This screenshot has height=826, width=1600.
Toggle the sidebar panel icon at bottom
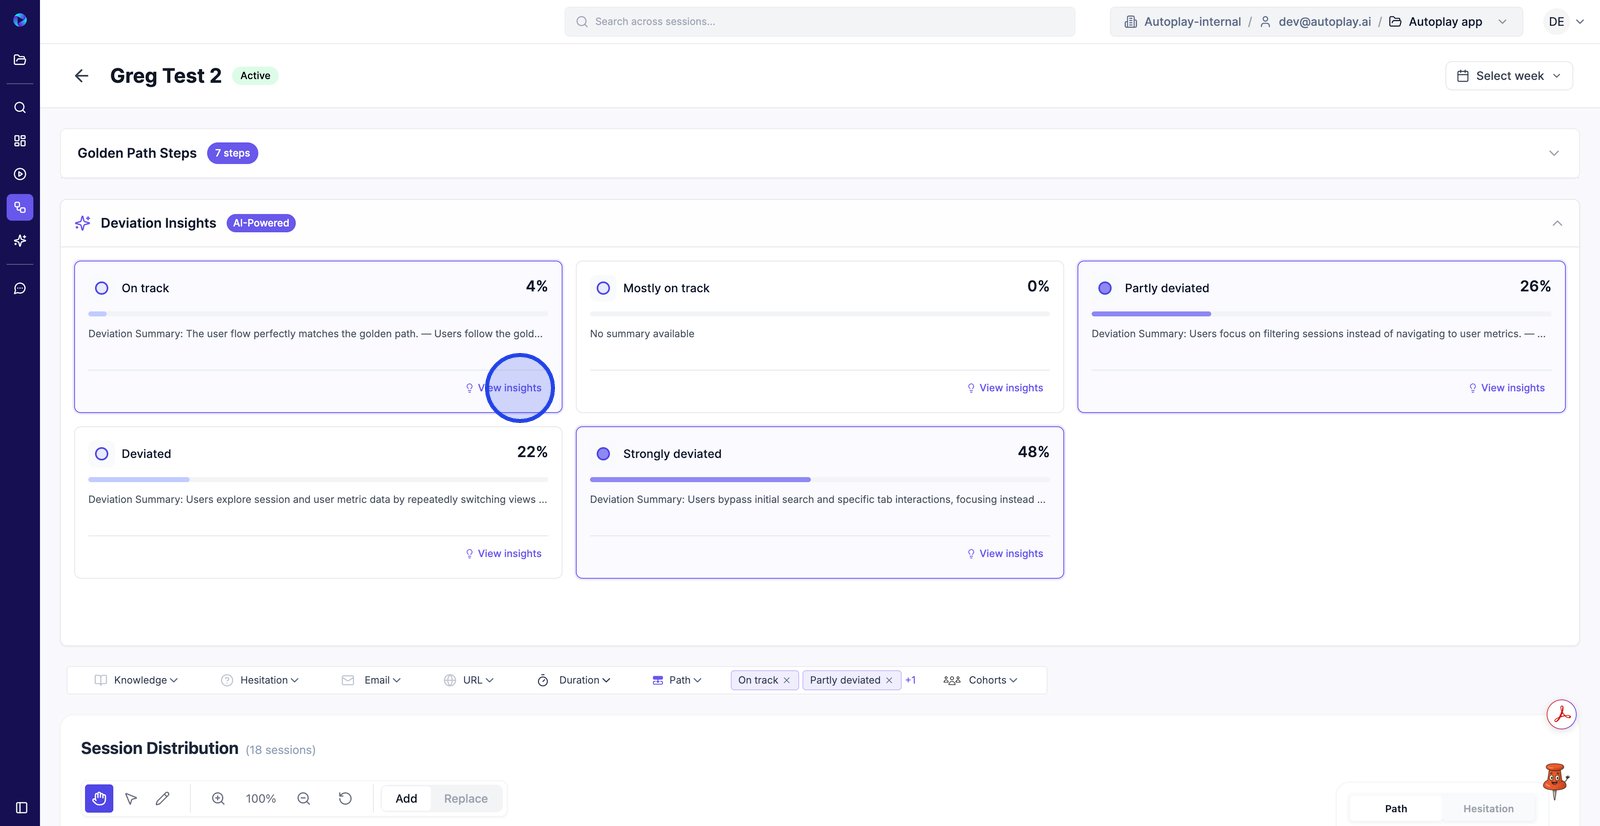tap(21, 807)
